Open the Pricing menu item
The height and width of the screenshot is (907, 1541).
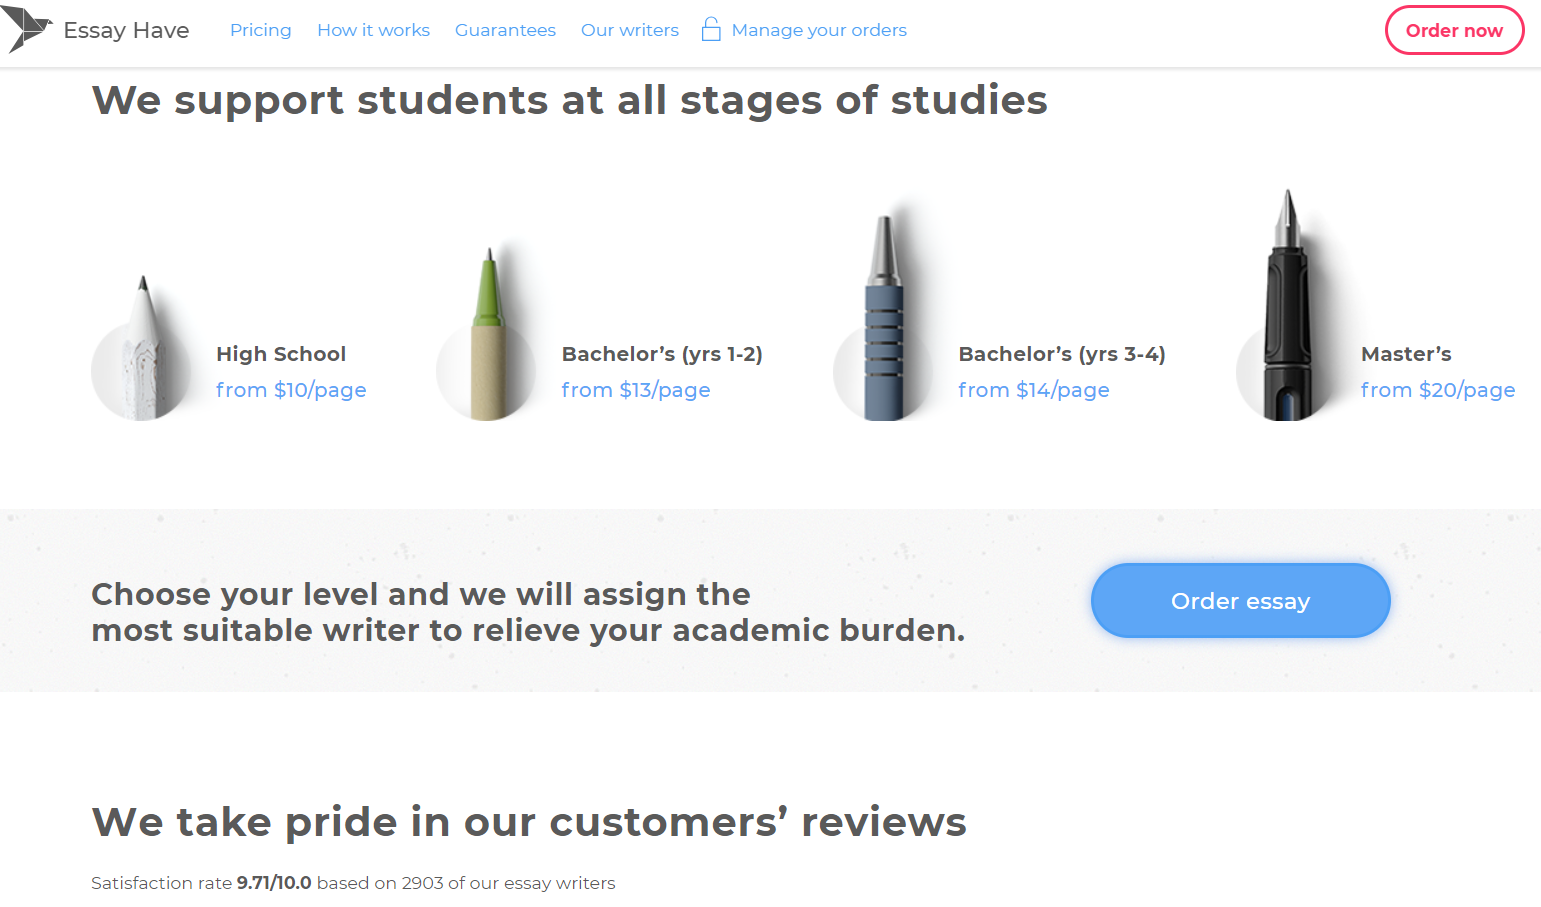(x=261, y=30)
